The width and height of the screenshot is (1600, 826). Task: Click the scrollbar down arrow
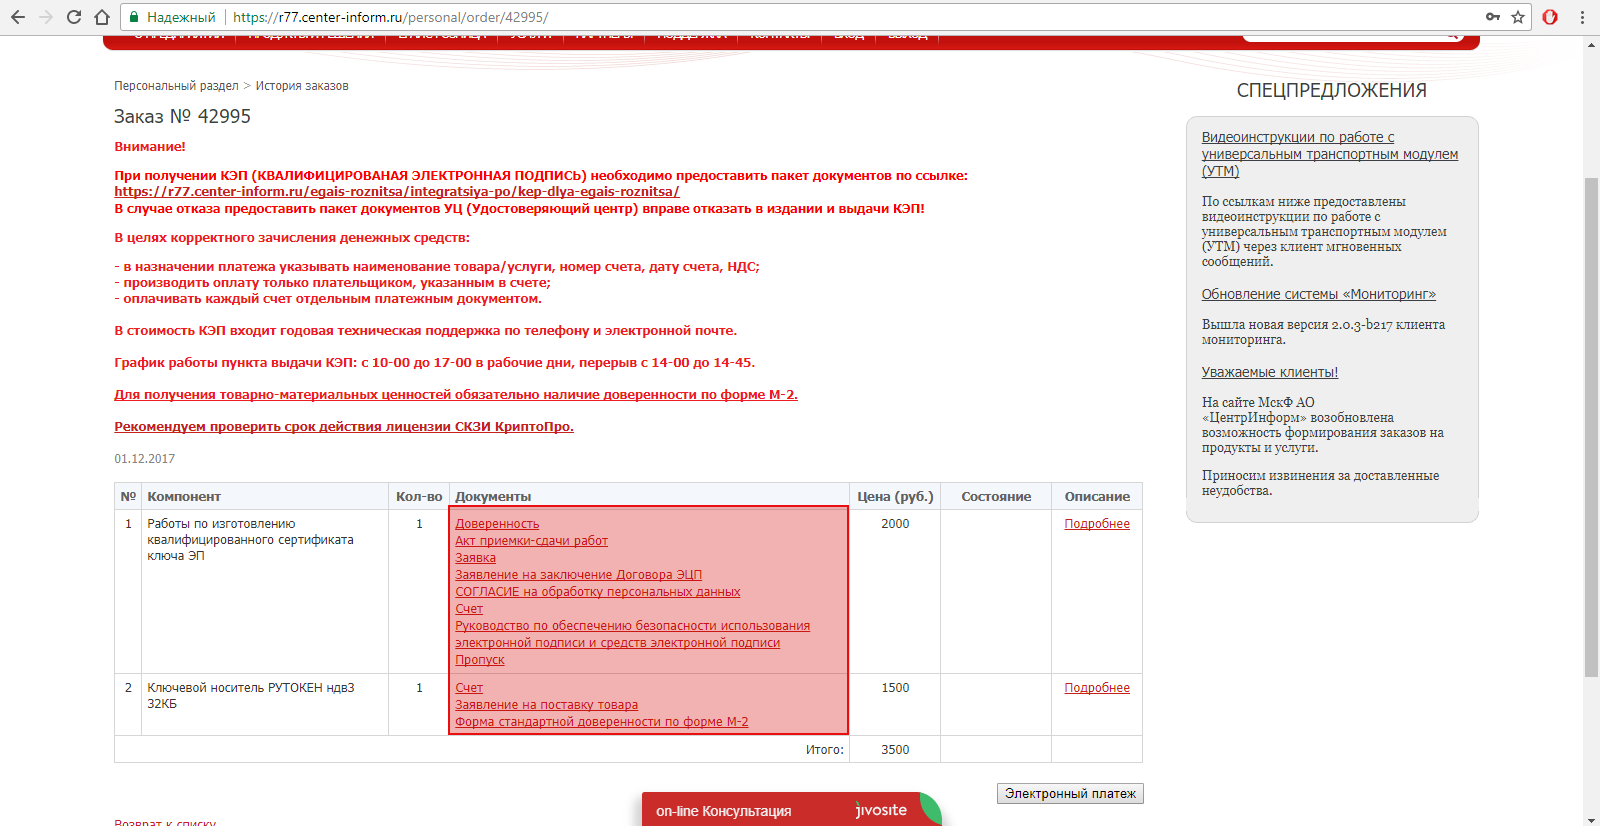coord(1591,819)
